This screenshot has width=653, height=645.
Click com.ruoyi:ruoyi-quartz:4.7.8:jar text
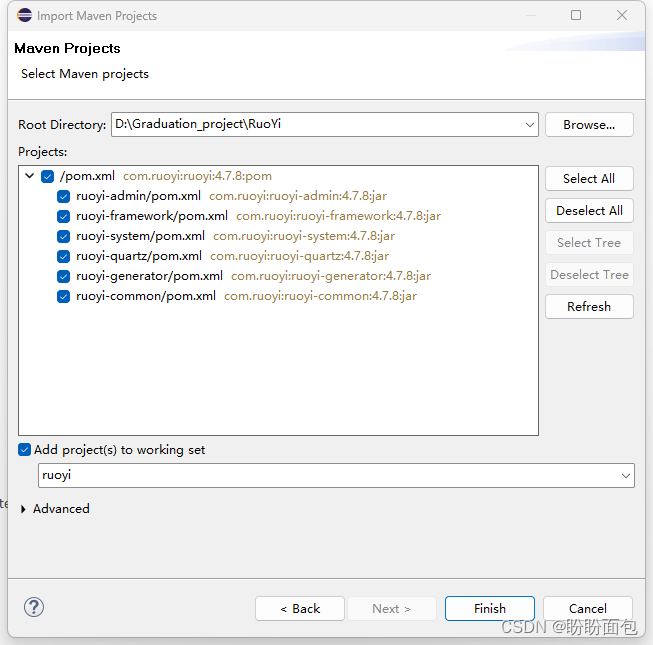click(x=299, y=256)
